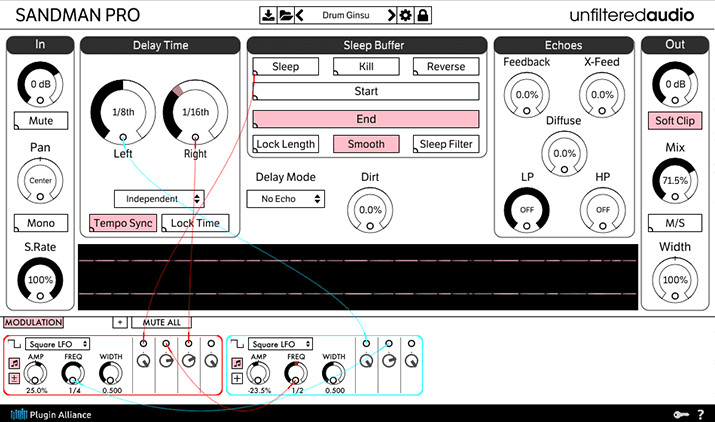Click MUTE ALL modulation button

point(161,323)
